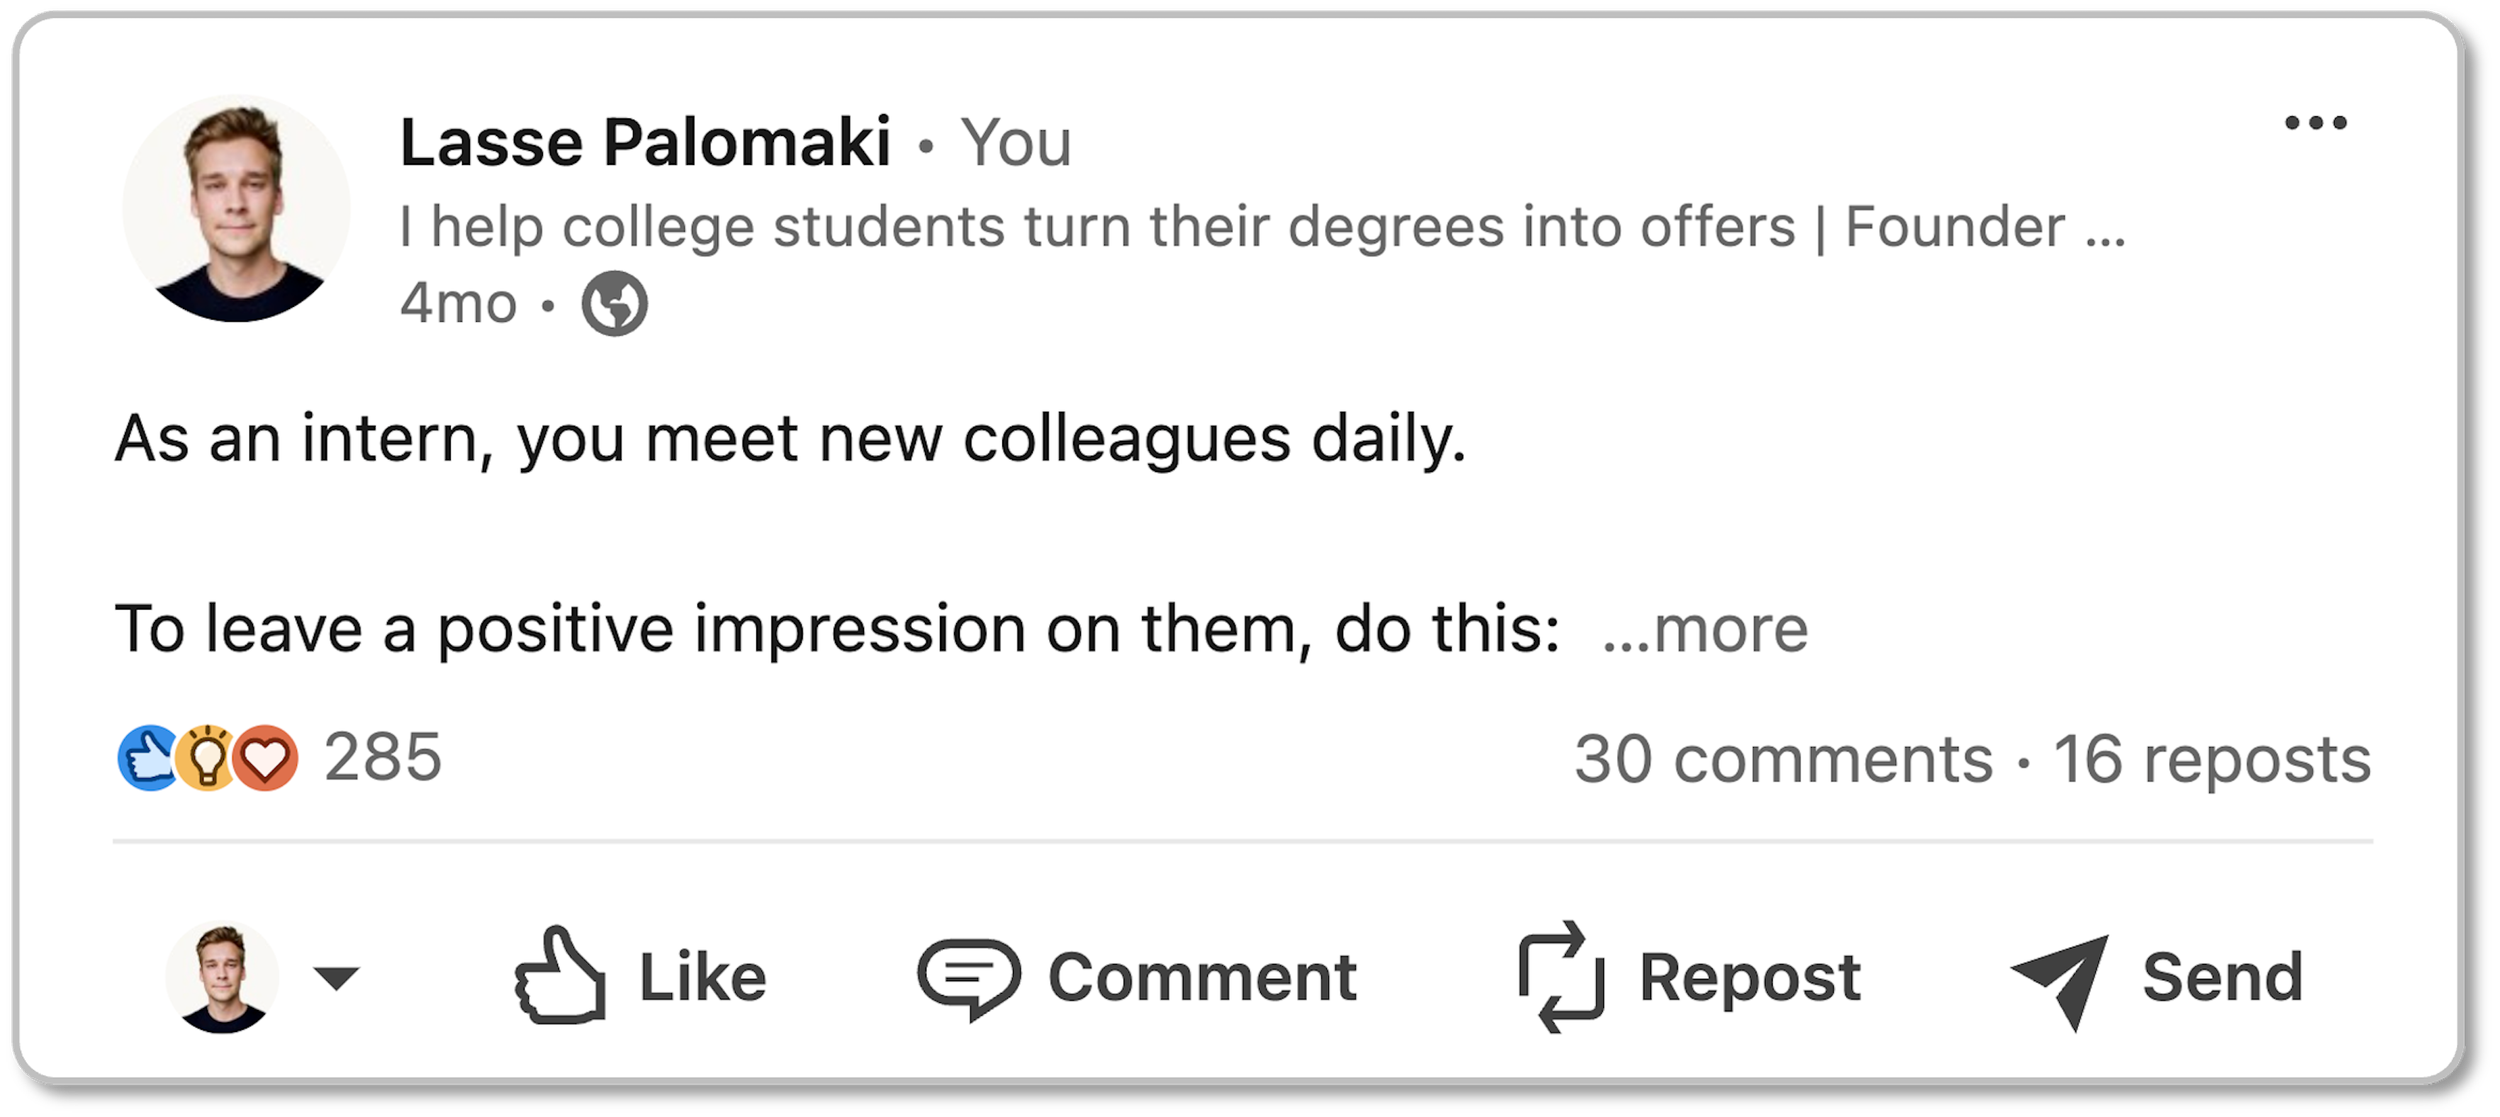
Task: Click the globe public visibility icon
Action: point(614,303)
